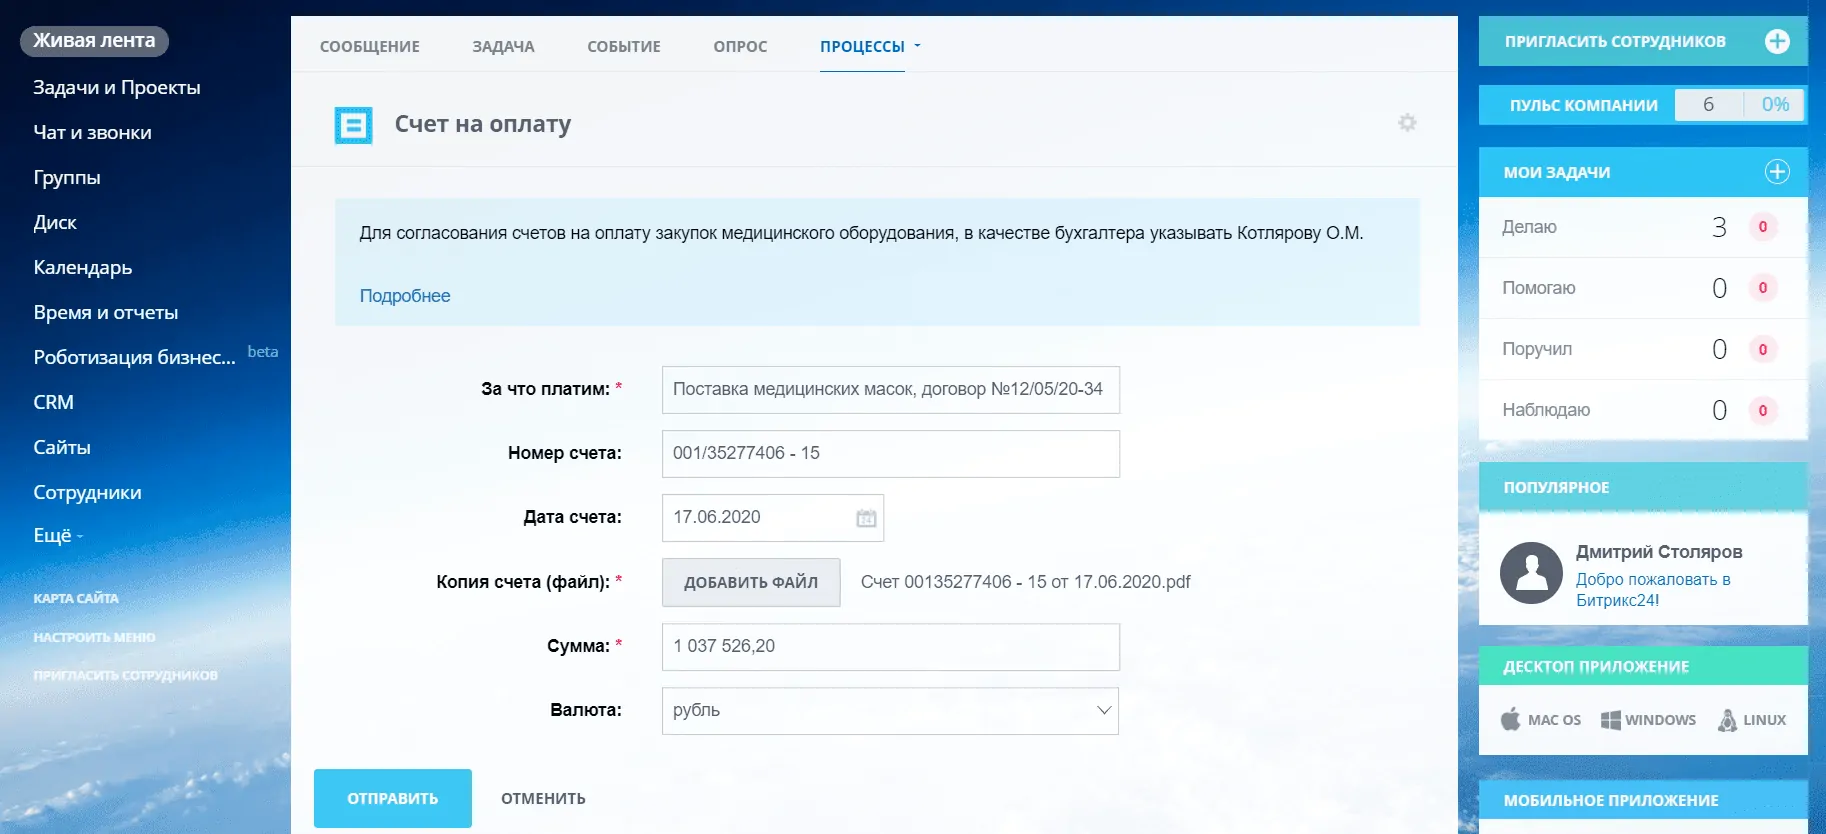
Task: Click the Подробнее link
Action: [x=405, y=296]
